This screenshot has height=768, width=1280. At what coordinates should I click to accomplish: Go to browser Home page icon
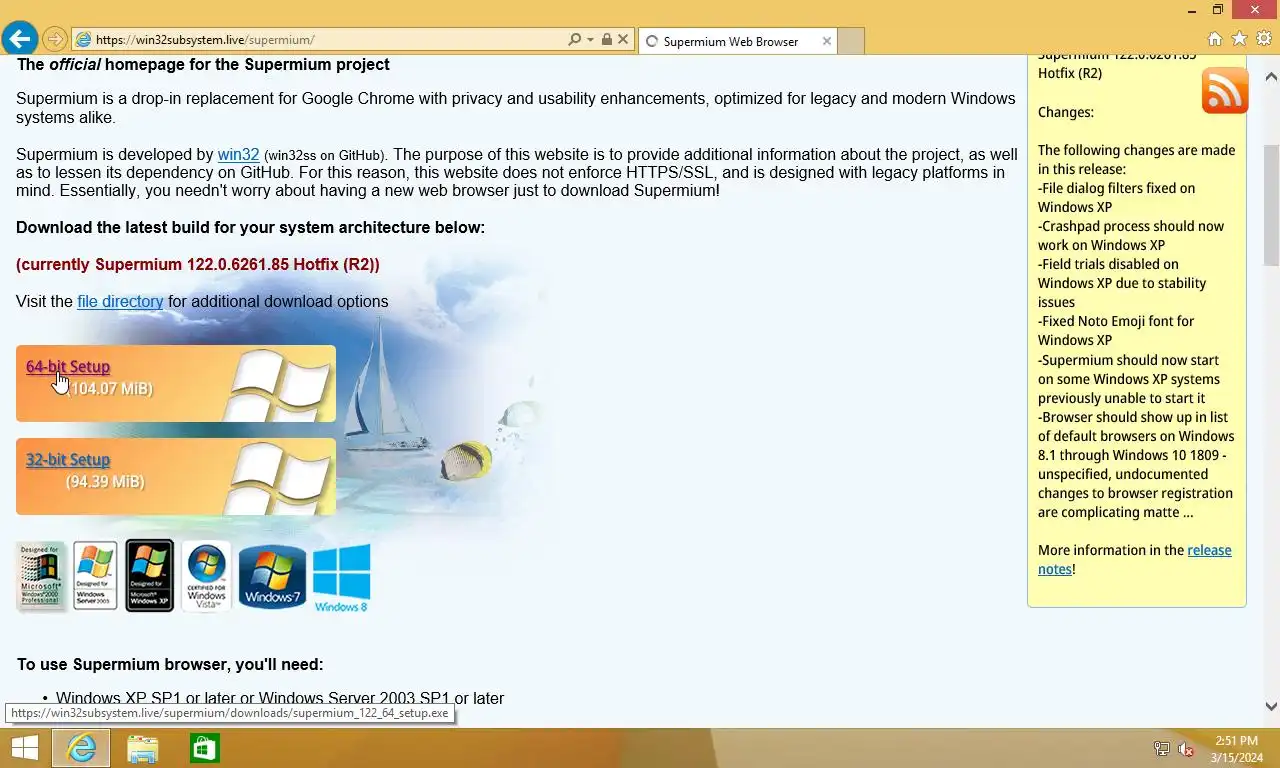click(1215, 39)
